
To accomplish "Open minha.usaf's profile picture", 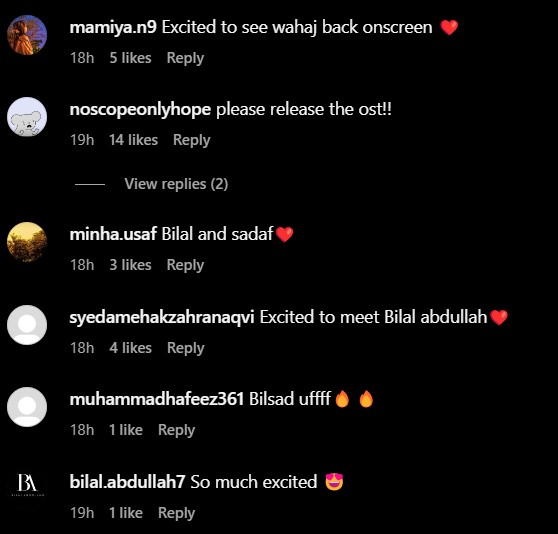I will pyautogui.click(x=27, y=242).
